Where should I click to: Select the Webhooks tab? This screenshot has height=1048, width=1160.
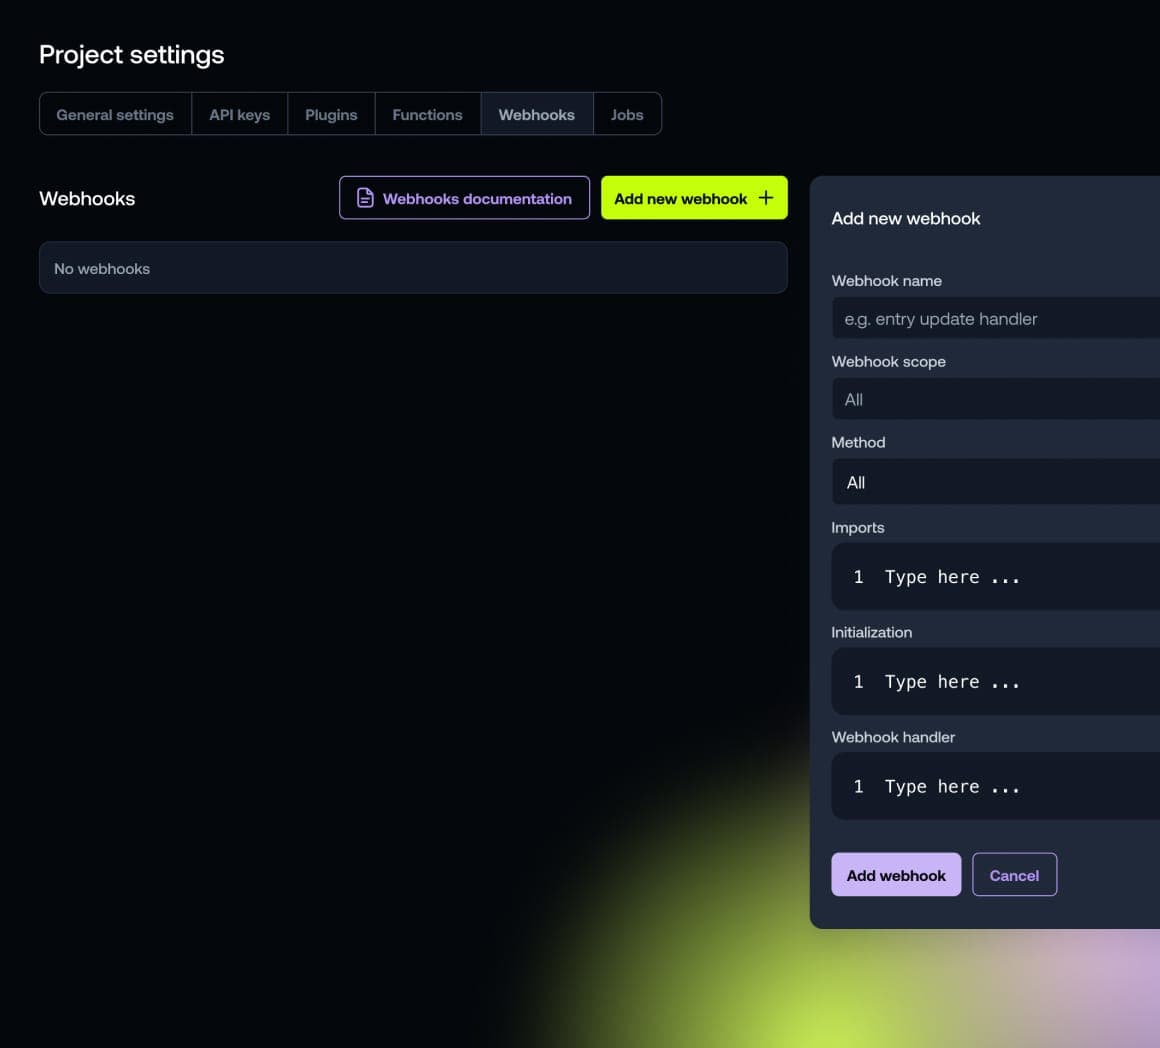point(536,114)
